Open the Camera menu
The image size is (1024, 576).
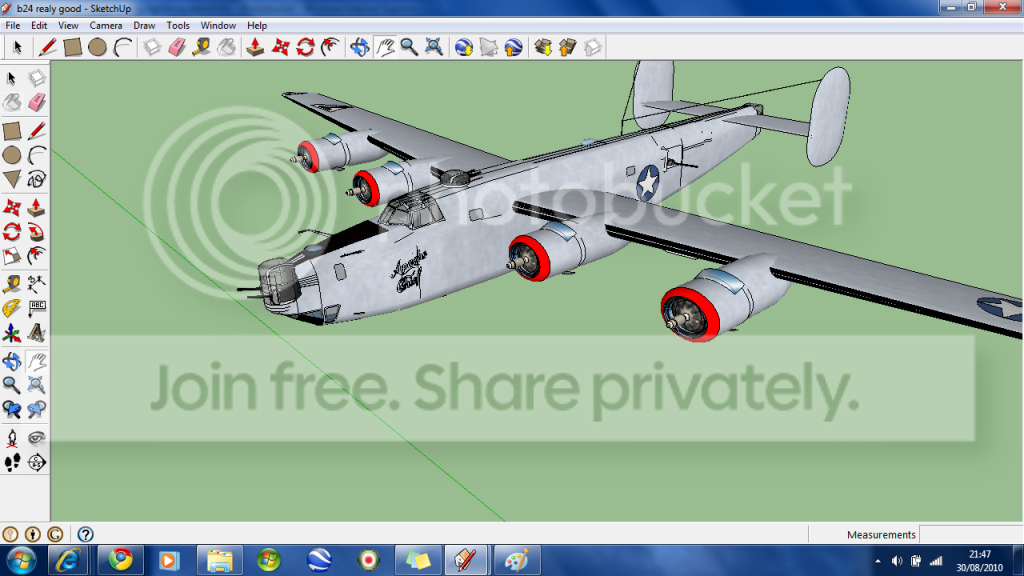pyautogui.click(x=106, y=25)
